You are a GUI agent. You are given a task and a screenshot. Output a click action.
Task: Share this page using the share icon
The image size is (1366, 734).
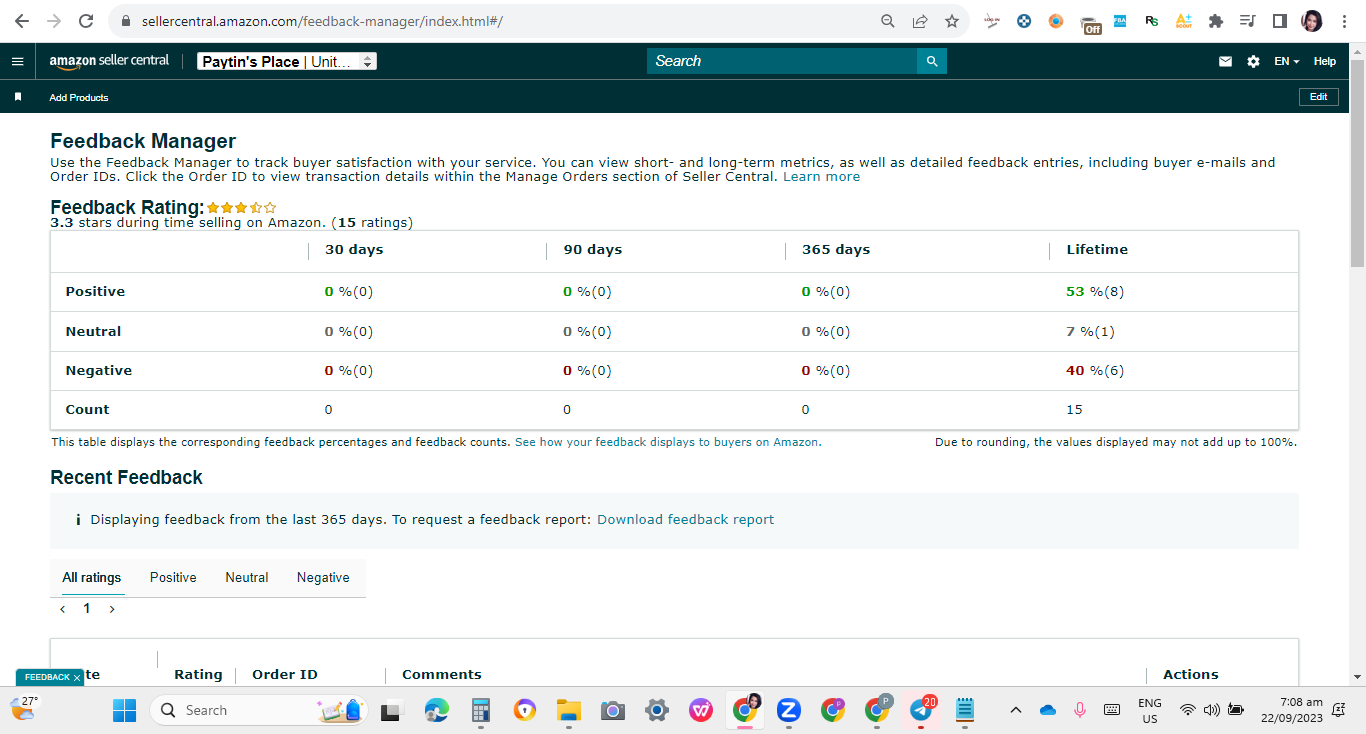pyautogui.click(x=919, y=21)
